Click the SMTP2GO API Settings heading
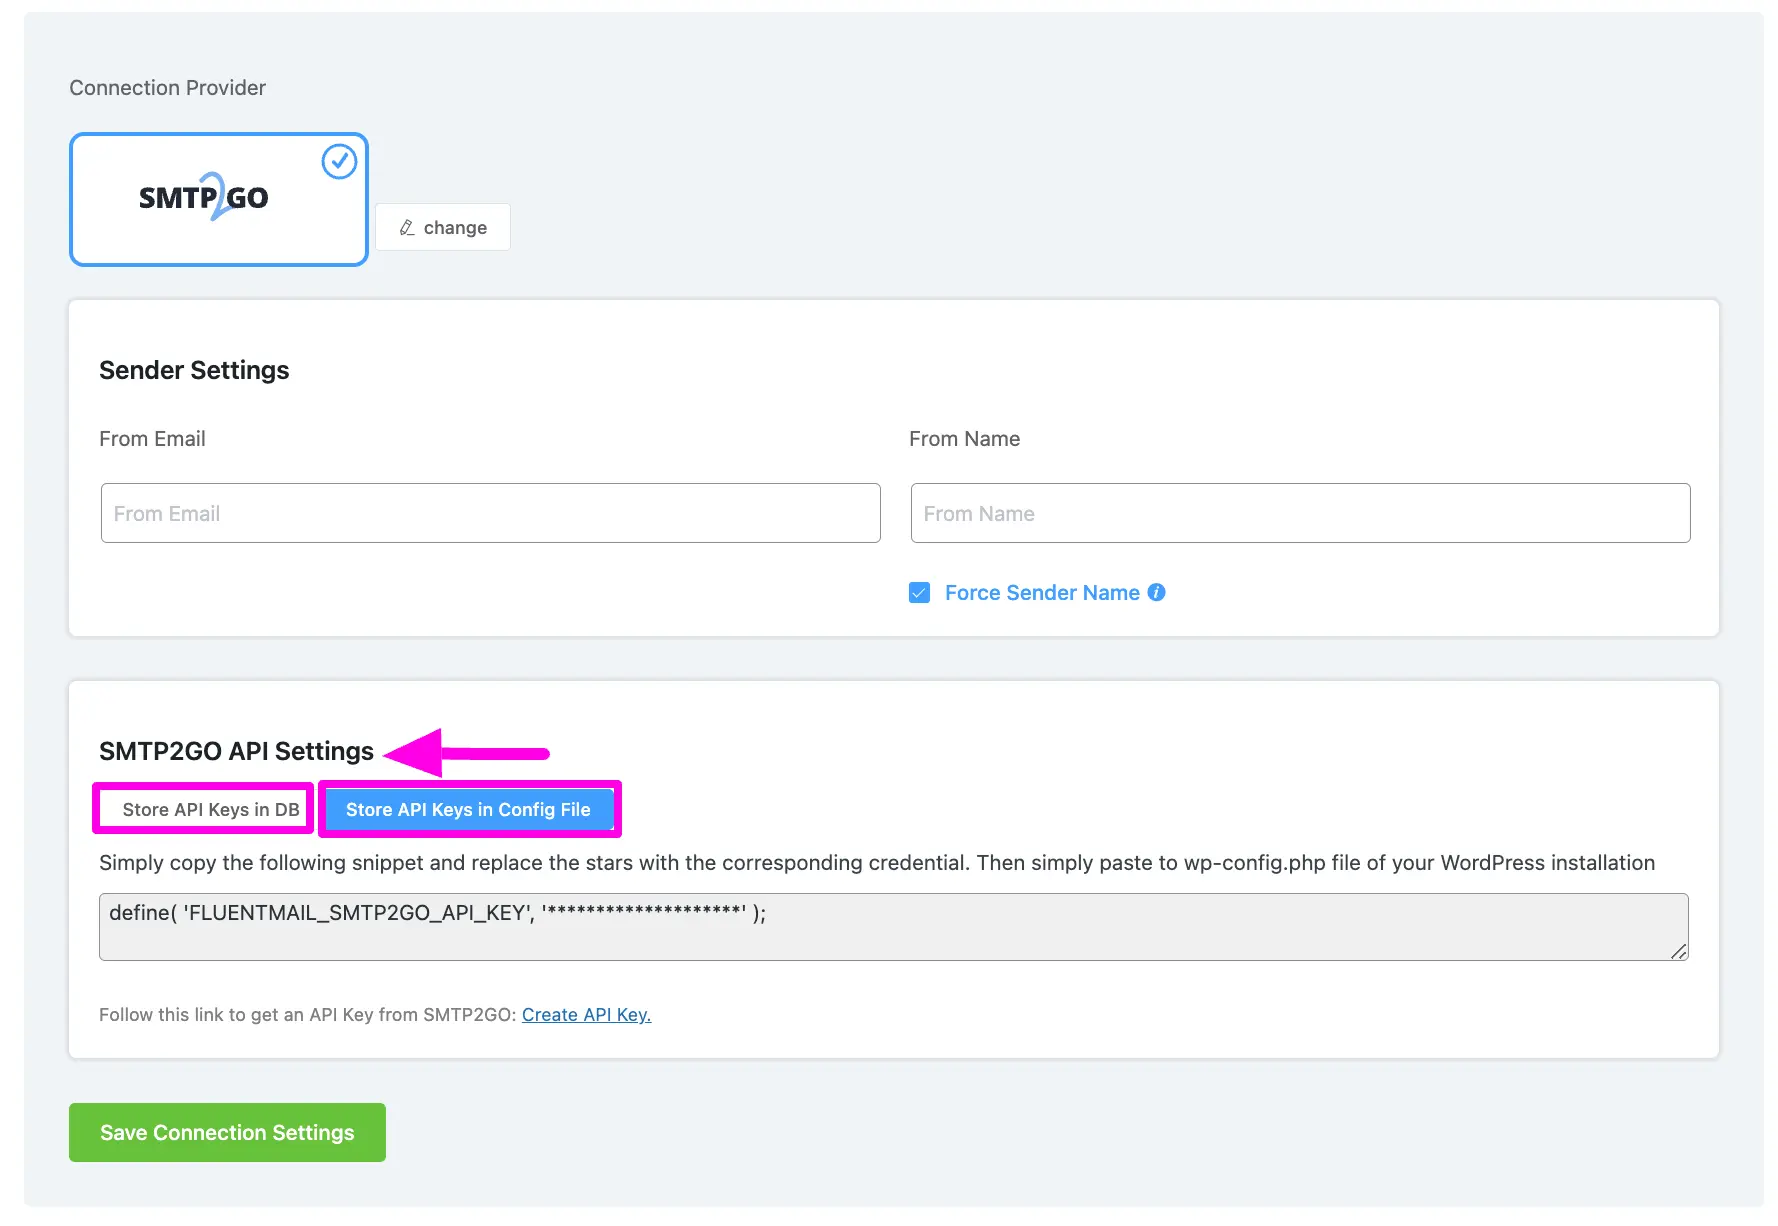This screenshot has width=1778, height=1226. pos(236,751)
